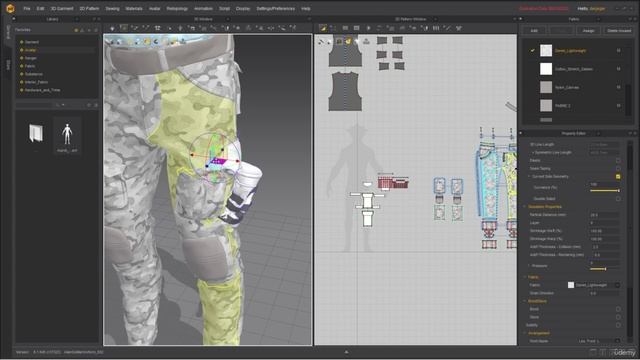
Task: Toggle the Skive checkbox
Action: coord(618,317)
